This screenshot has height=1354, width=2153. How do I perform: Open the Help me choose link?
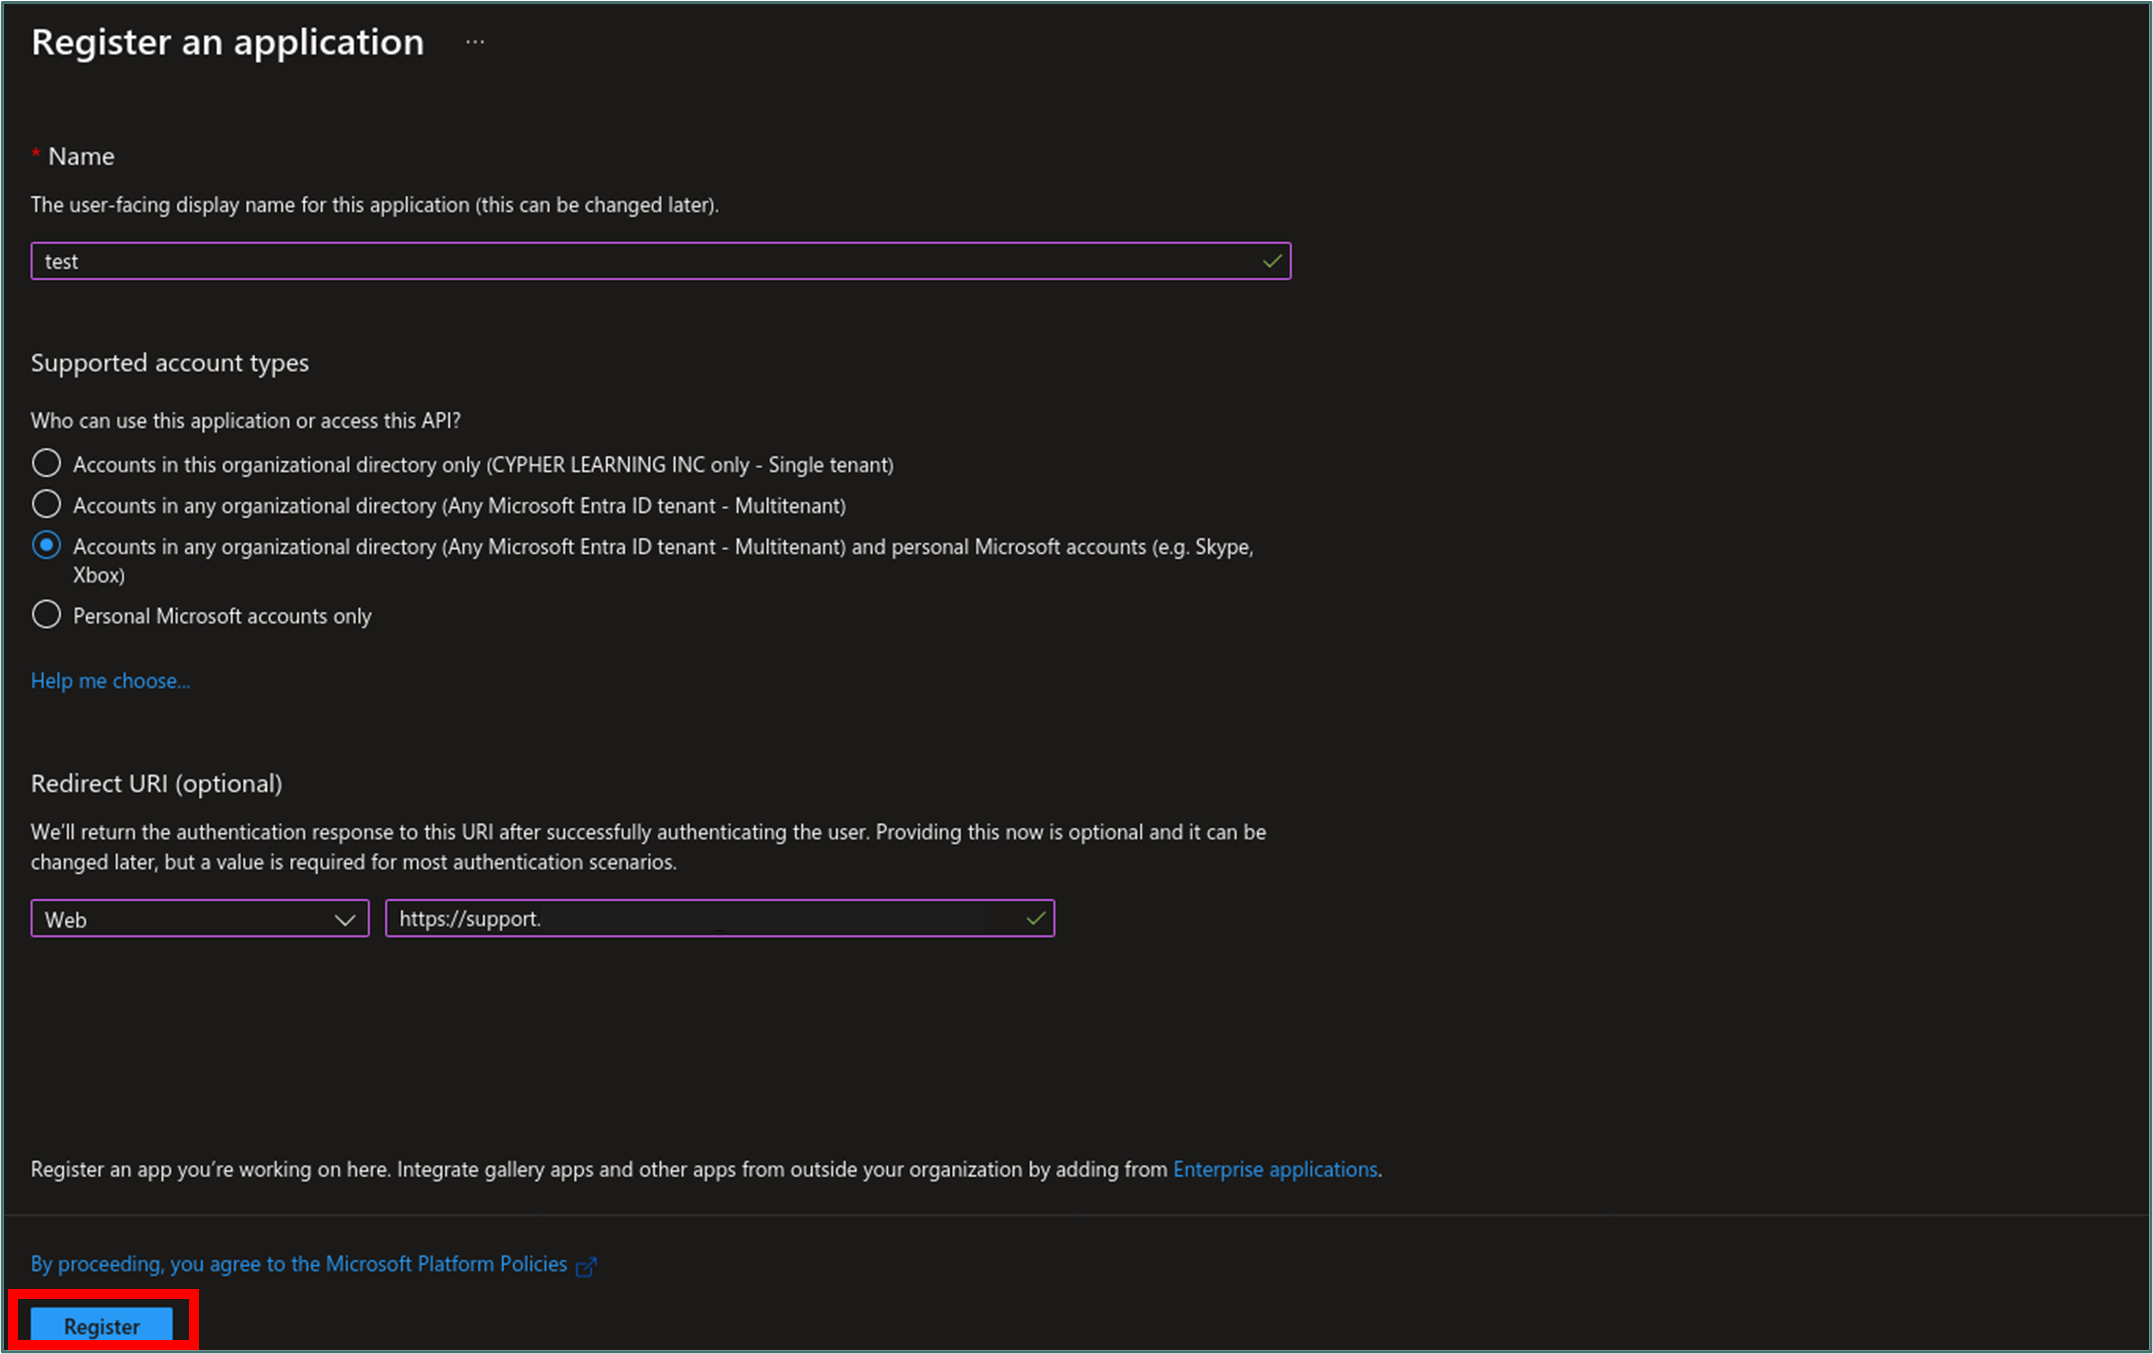110,681
